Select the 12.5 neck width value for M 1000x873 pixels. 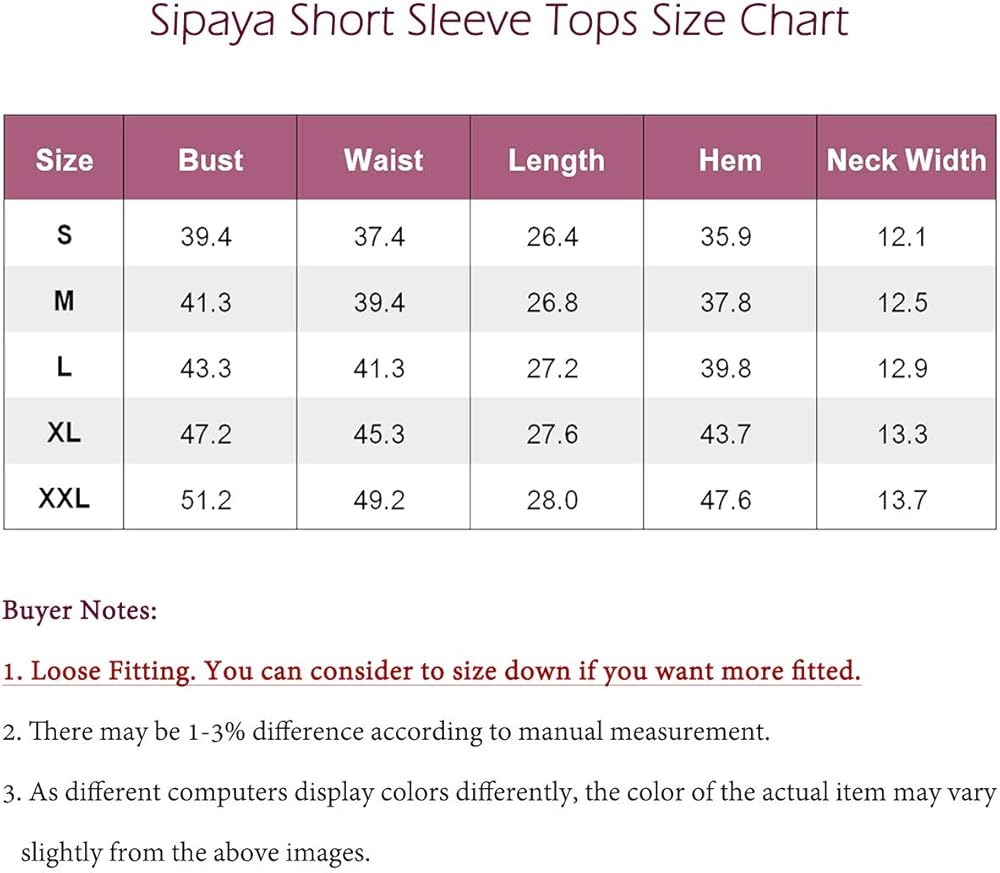pyautogui.click(x=902, y=302)
